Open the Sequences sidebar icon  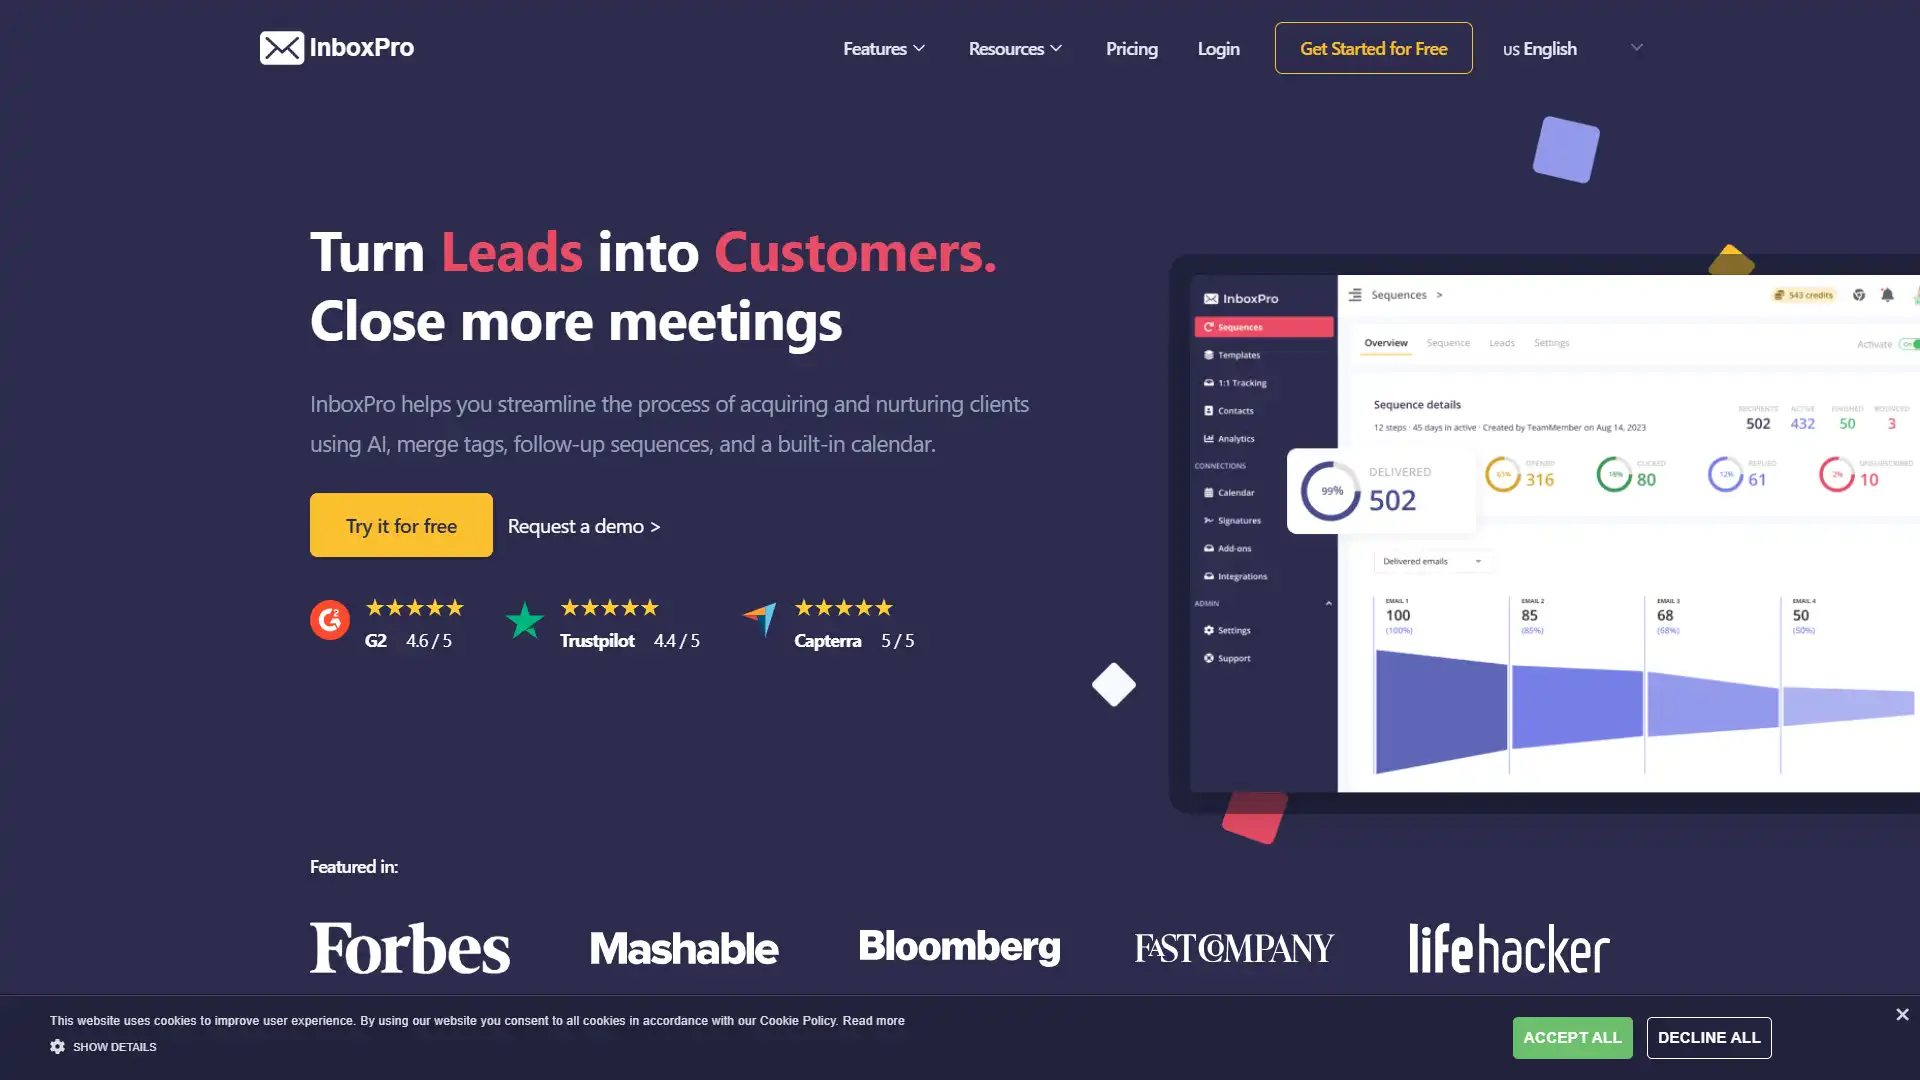1209,326
